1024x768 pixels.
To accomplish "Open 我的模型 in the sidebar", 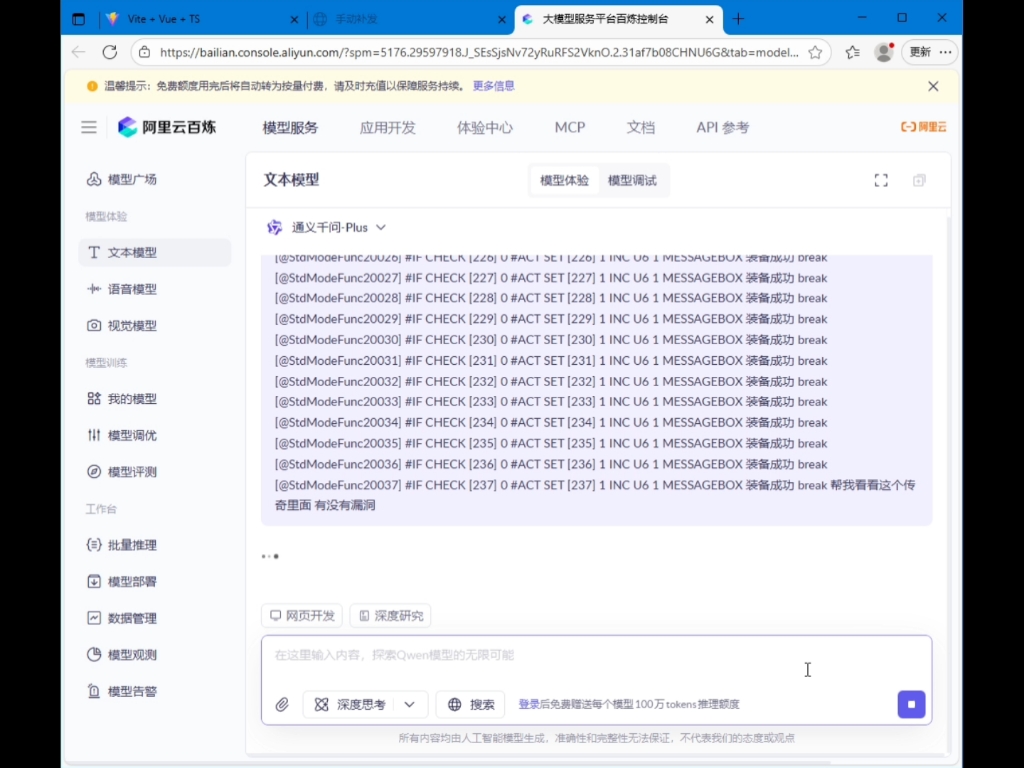I will (x=122, y=398).
